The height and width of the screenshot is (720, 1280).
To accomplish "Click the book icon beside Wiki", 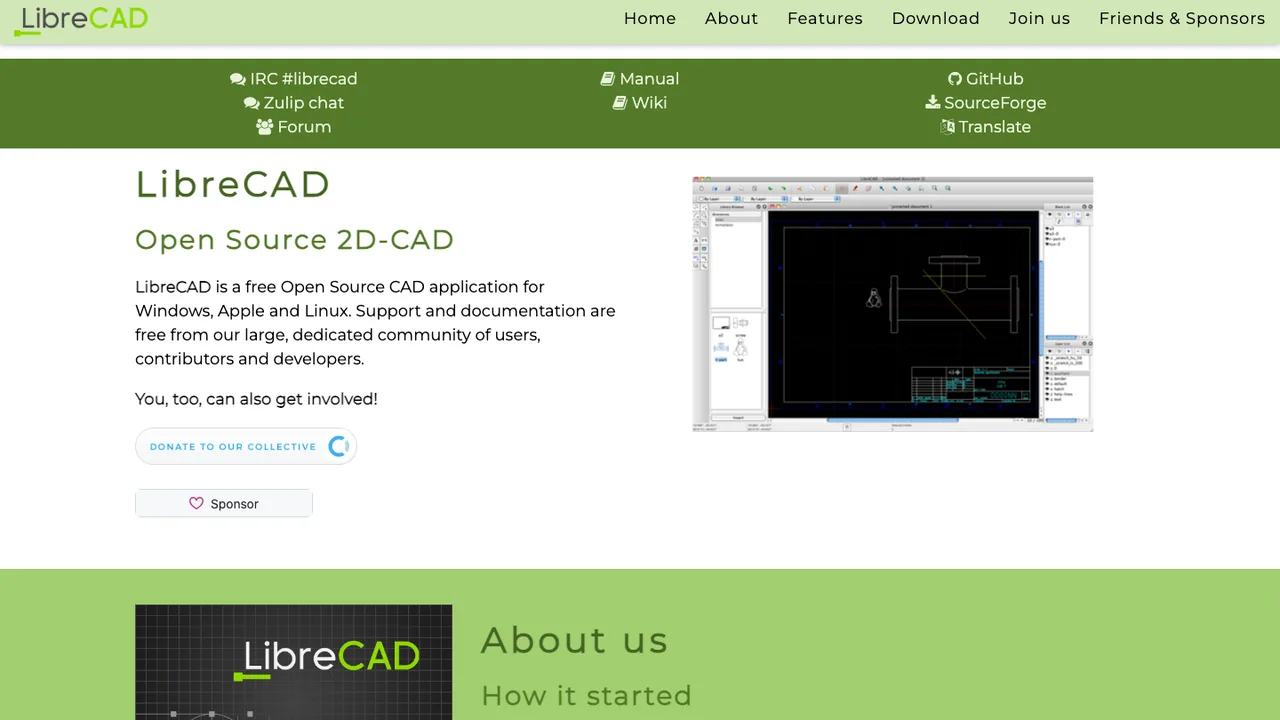I will pos(620,103).
